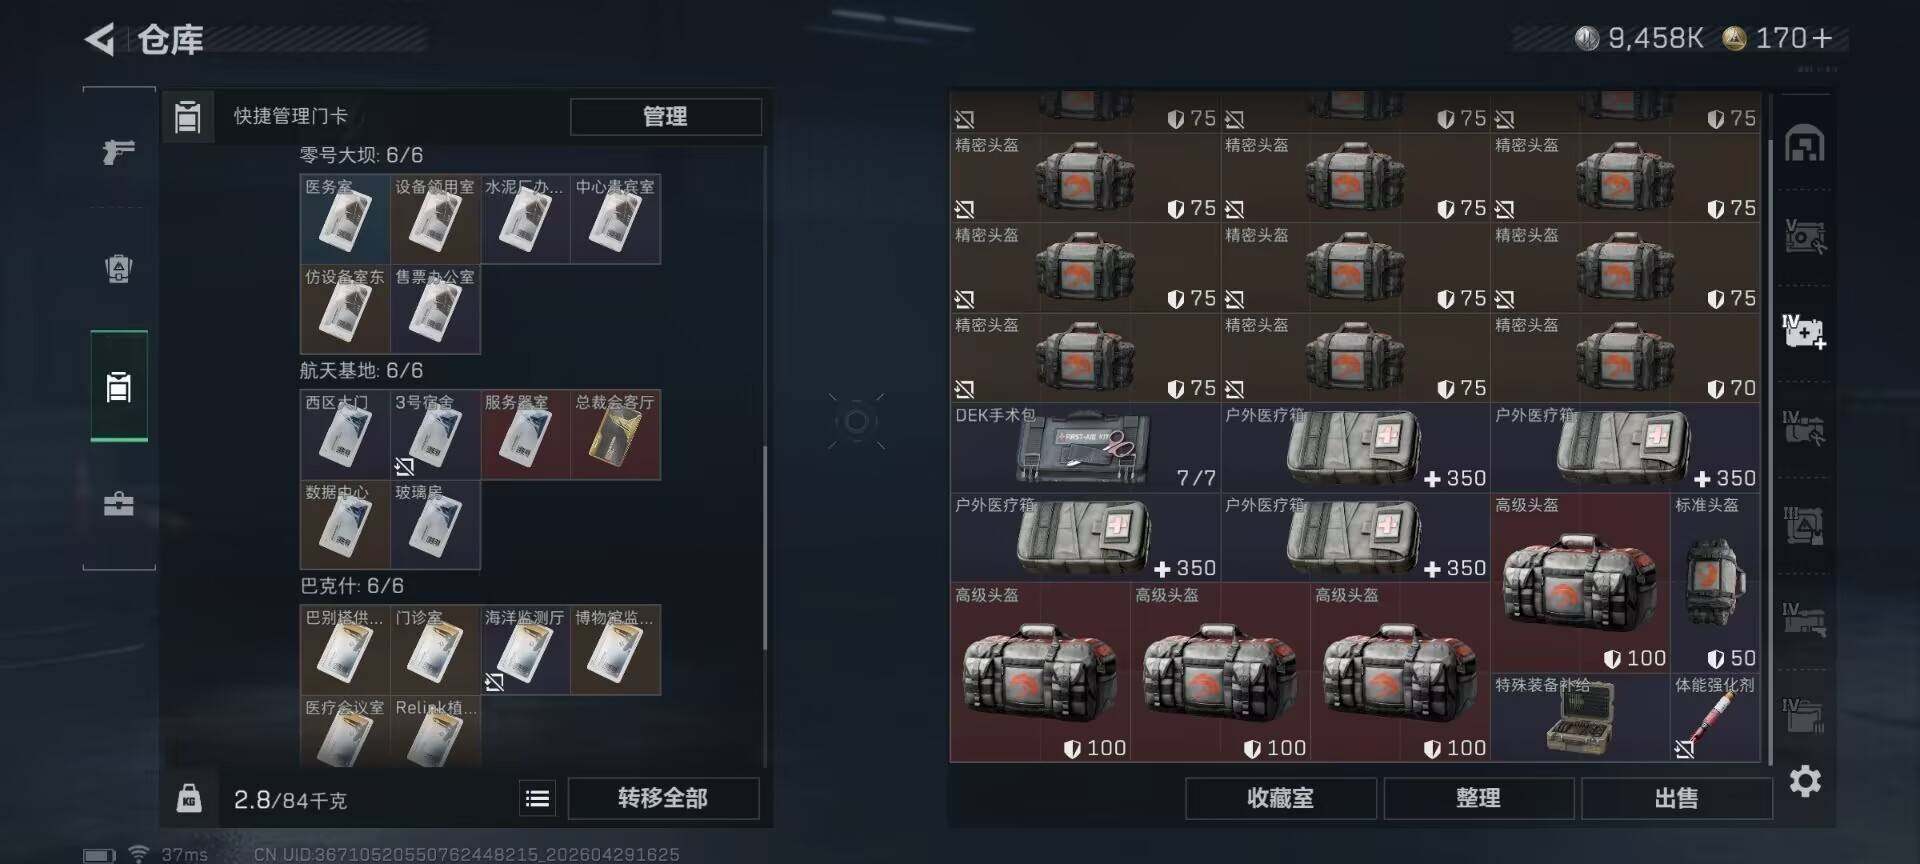Screen dimensions: 1920x864
Task: Click the 整理 sort button
Action: (1478, 798)
